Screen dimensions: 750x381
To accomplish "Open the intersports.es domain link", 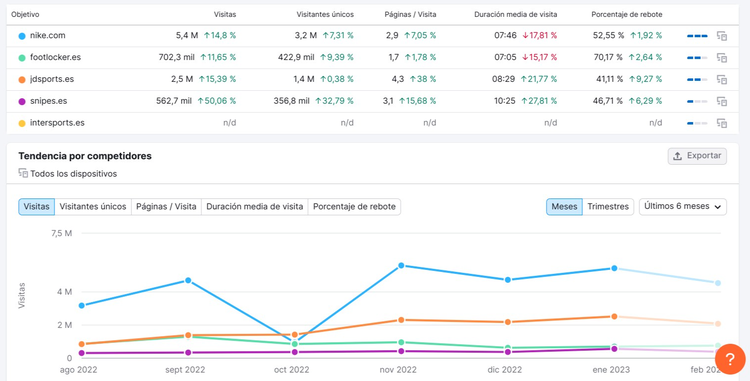I will coord(57,123).
